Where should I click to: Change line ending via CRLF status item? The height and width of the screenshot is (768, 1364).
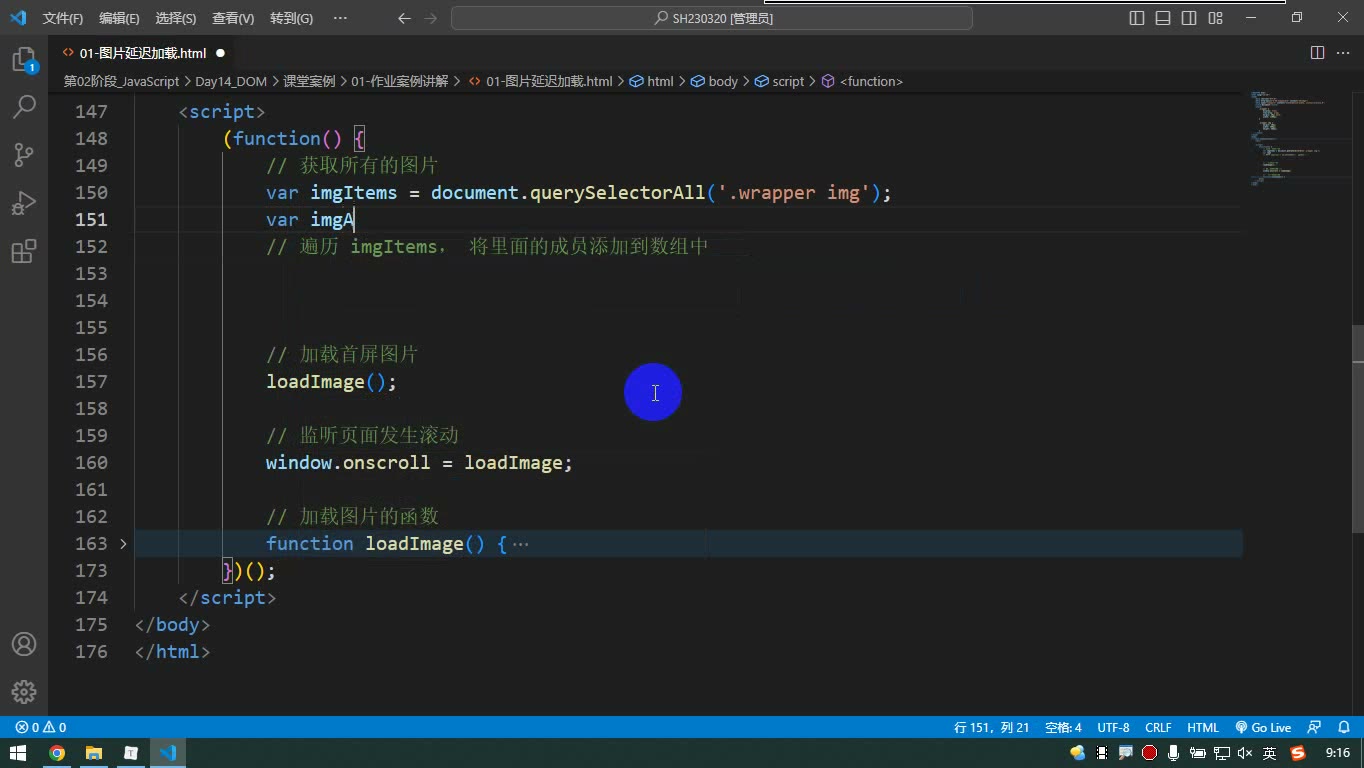point(1158,727)
